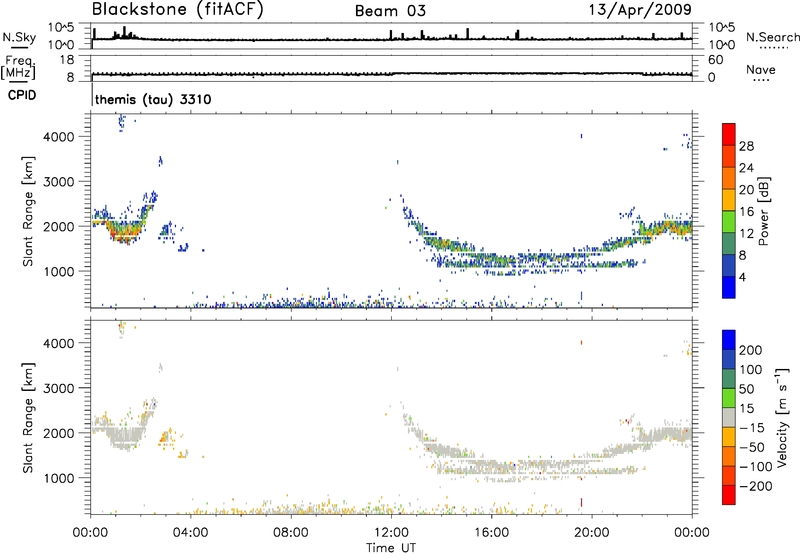Click the Slant Range axis title of velocity panel
The height and width of the screenshot is (554, 800).
pyautogui.click(x=28, y=418)
